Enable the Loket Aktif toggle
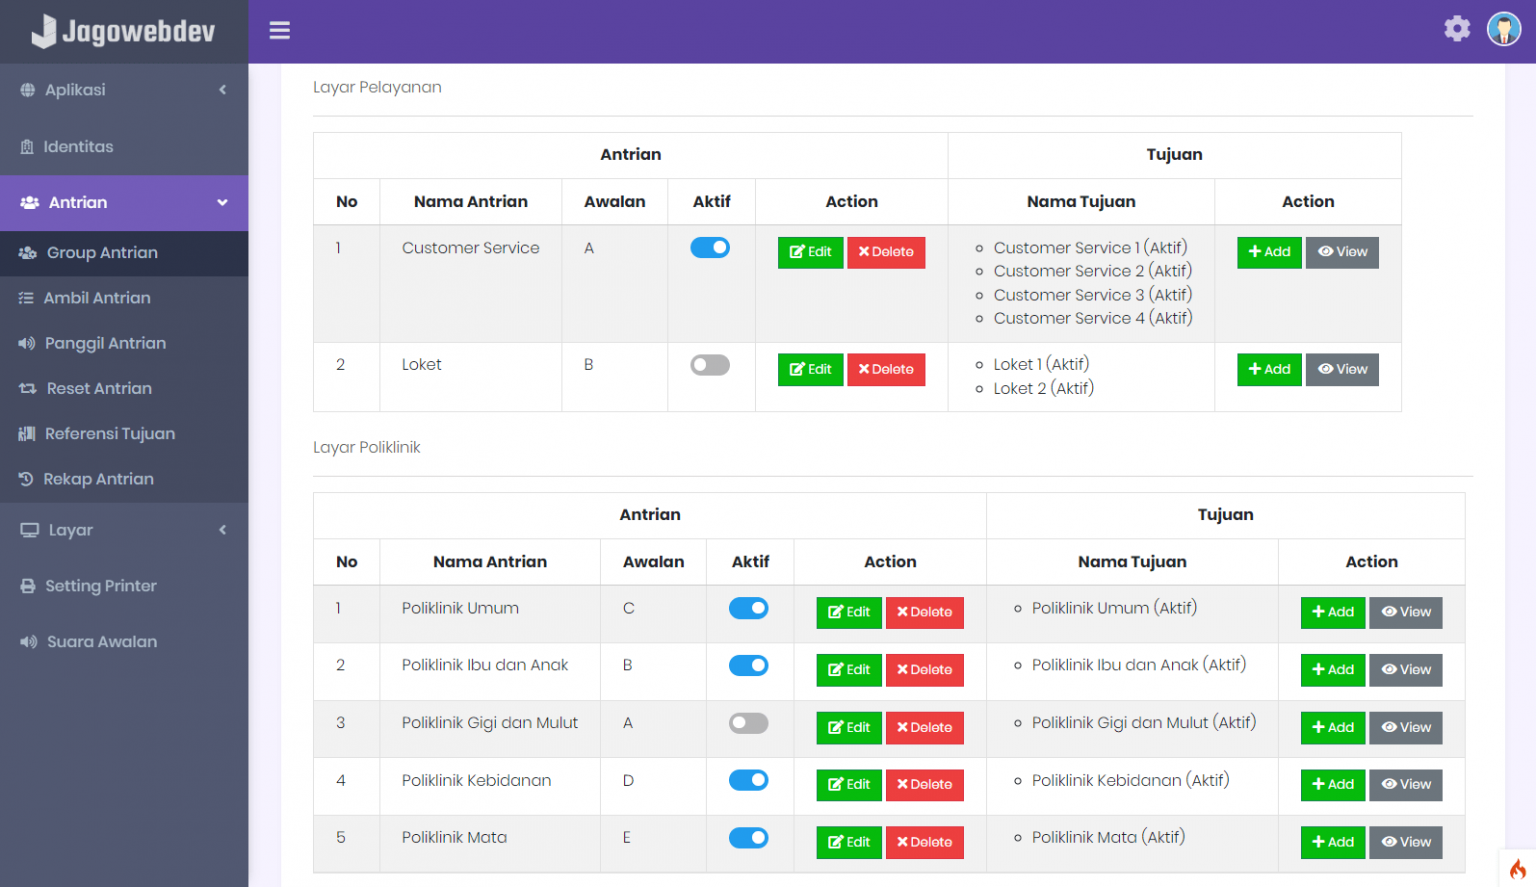The image size is (1536, 887). pos(710,365)
